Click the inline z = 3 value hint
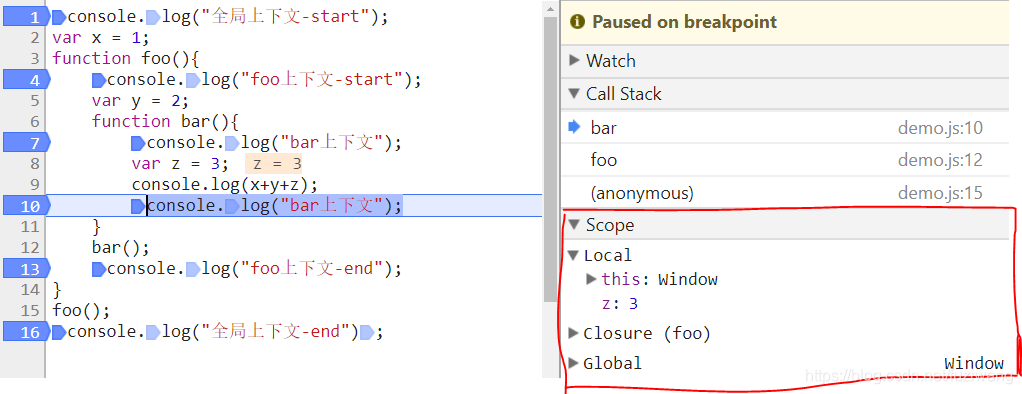This screenshot has width=1022, height=394. coord(274,164)
